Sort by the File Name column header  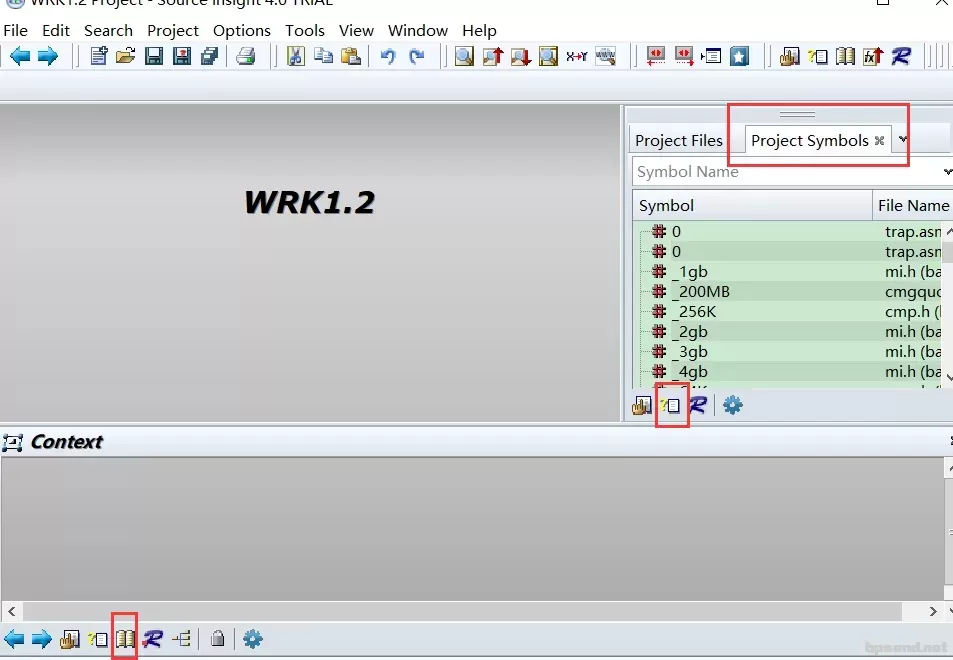pos(913,205)
